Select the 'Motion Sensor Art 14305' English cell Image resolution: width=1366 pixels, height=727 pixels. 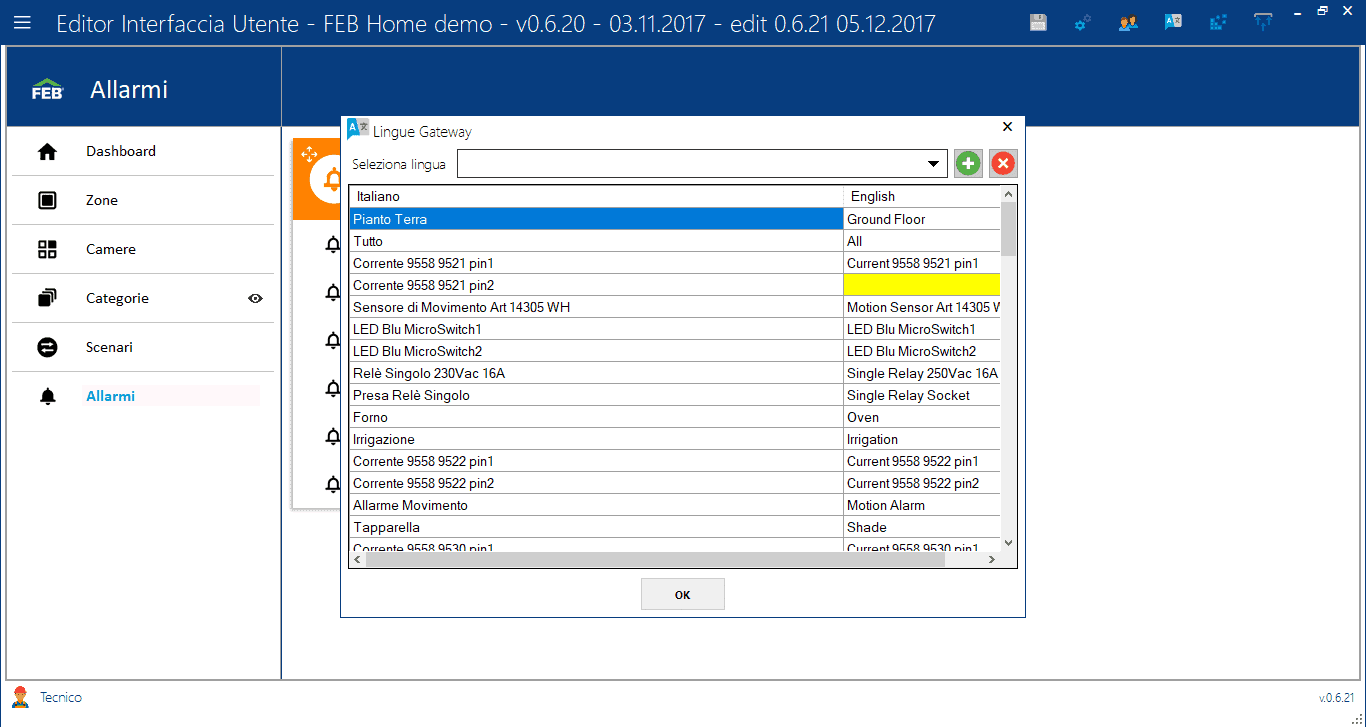click(922, 307)
